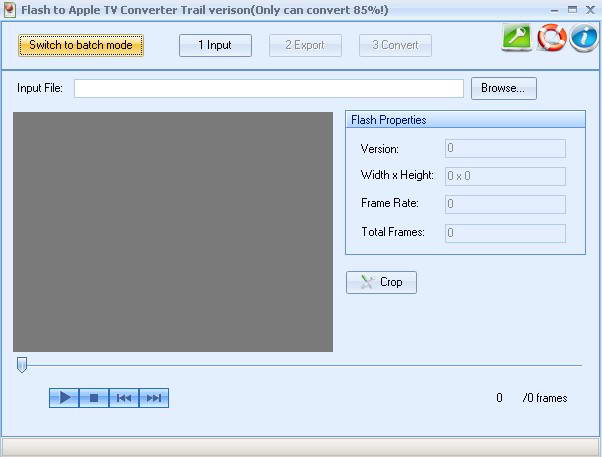Browse for an input file

tap(504, 88)
